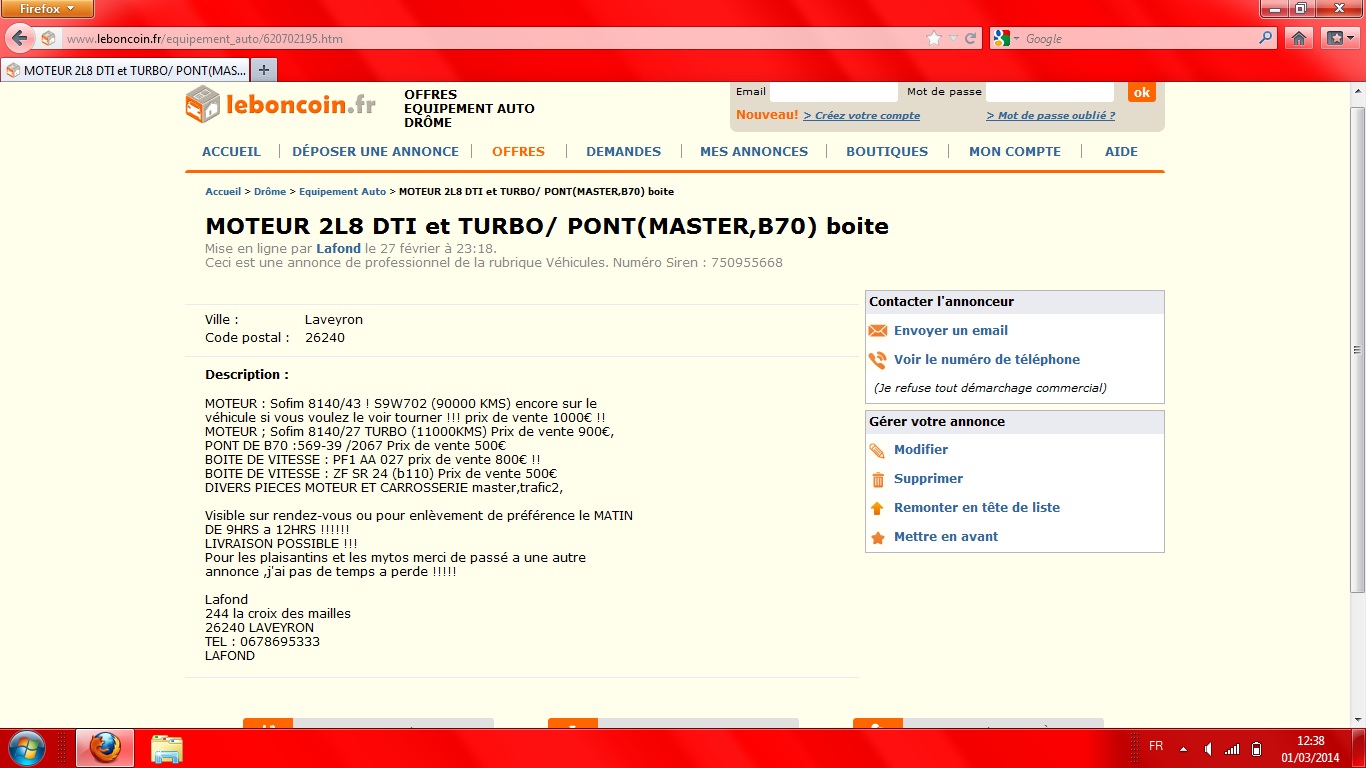This screenshot has height=768, width=1366.
Task: Open the DEMANDES menu item
Action: [623, 152]
